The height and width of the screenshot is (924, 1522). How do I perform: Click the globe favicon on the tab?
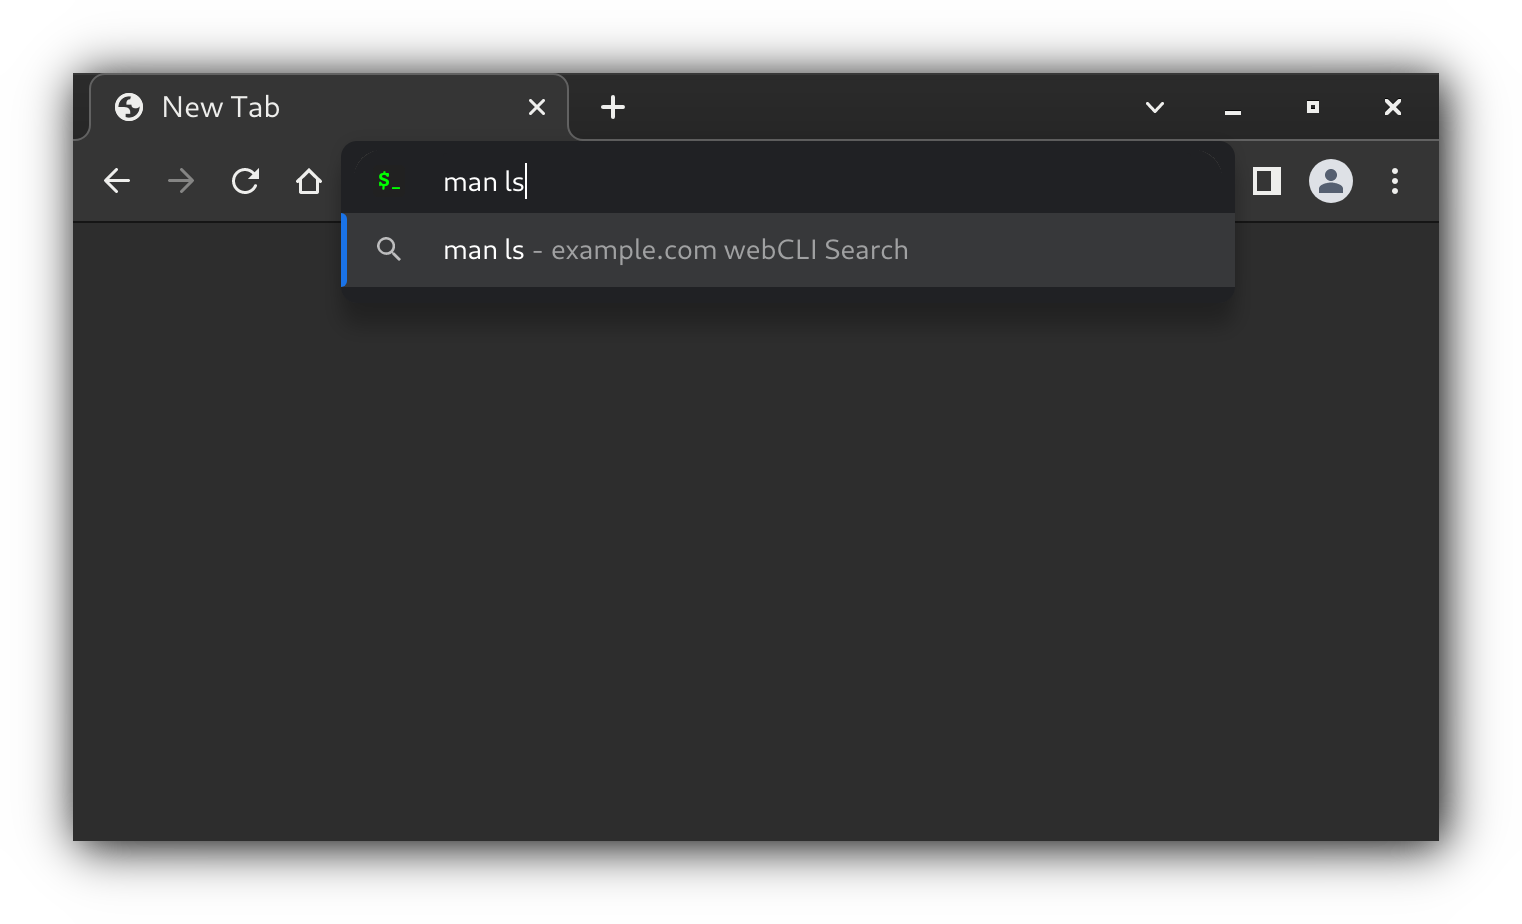click(x=129, y=107)
